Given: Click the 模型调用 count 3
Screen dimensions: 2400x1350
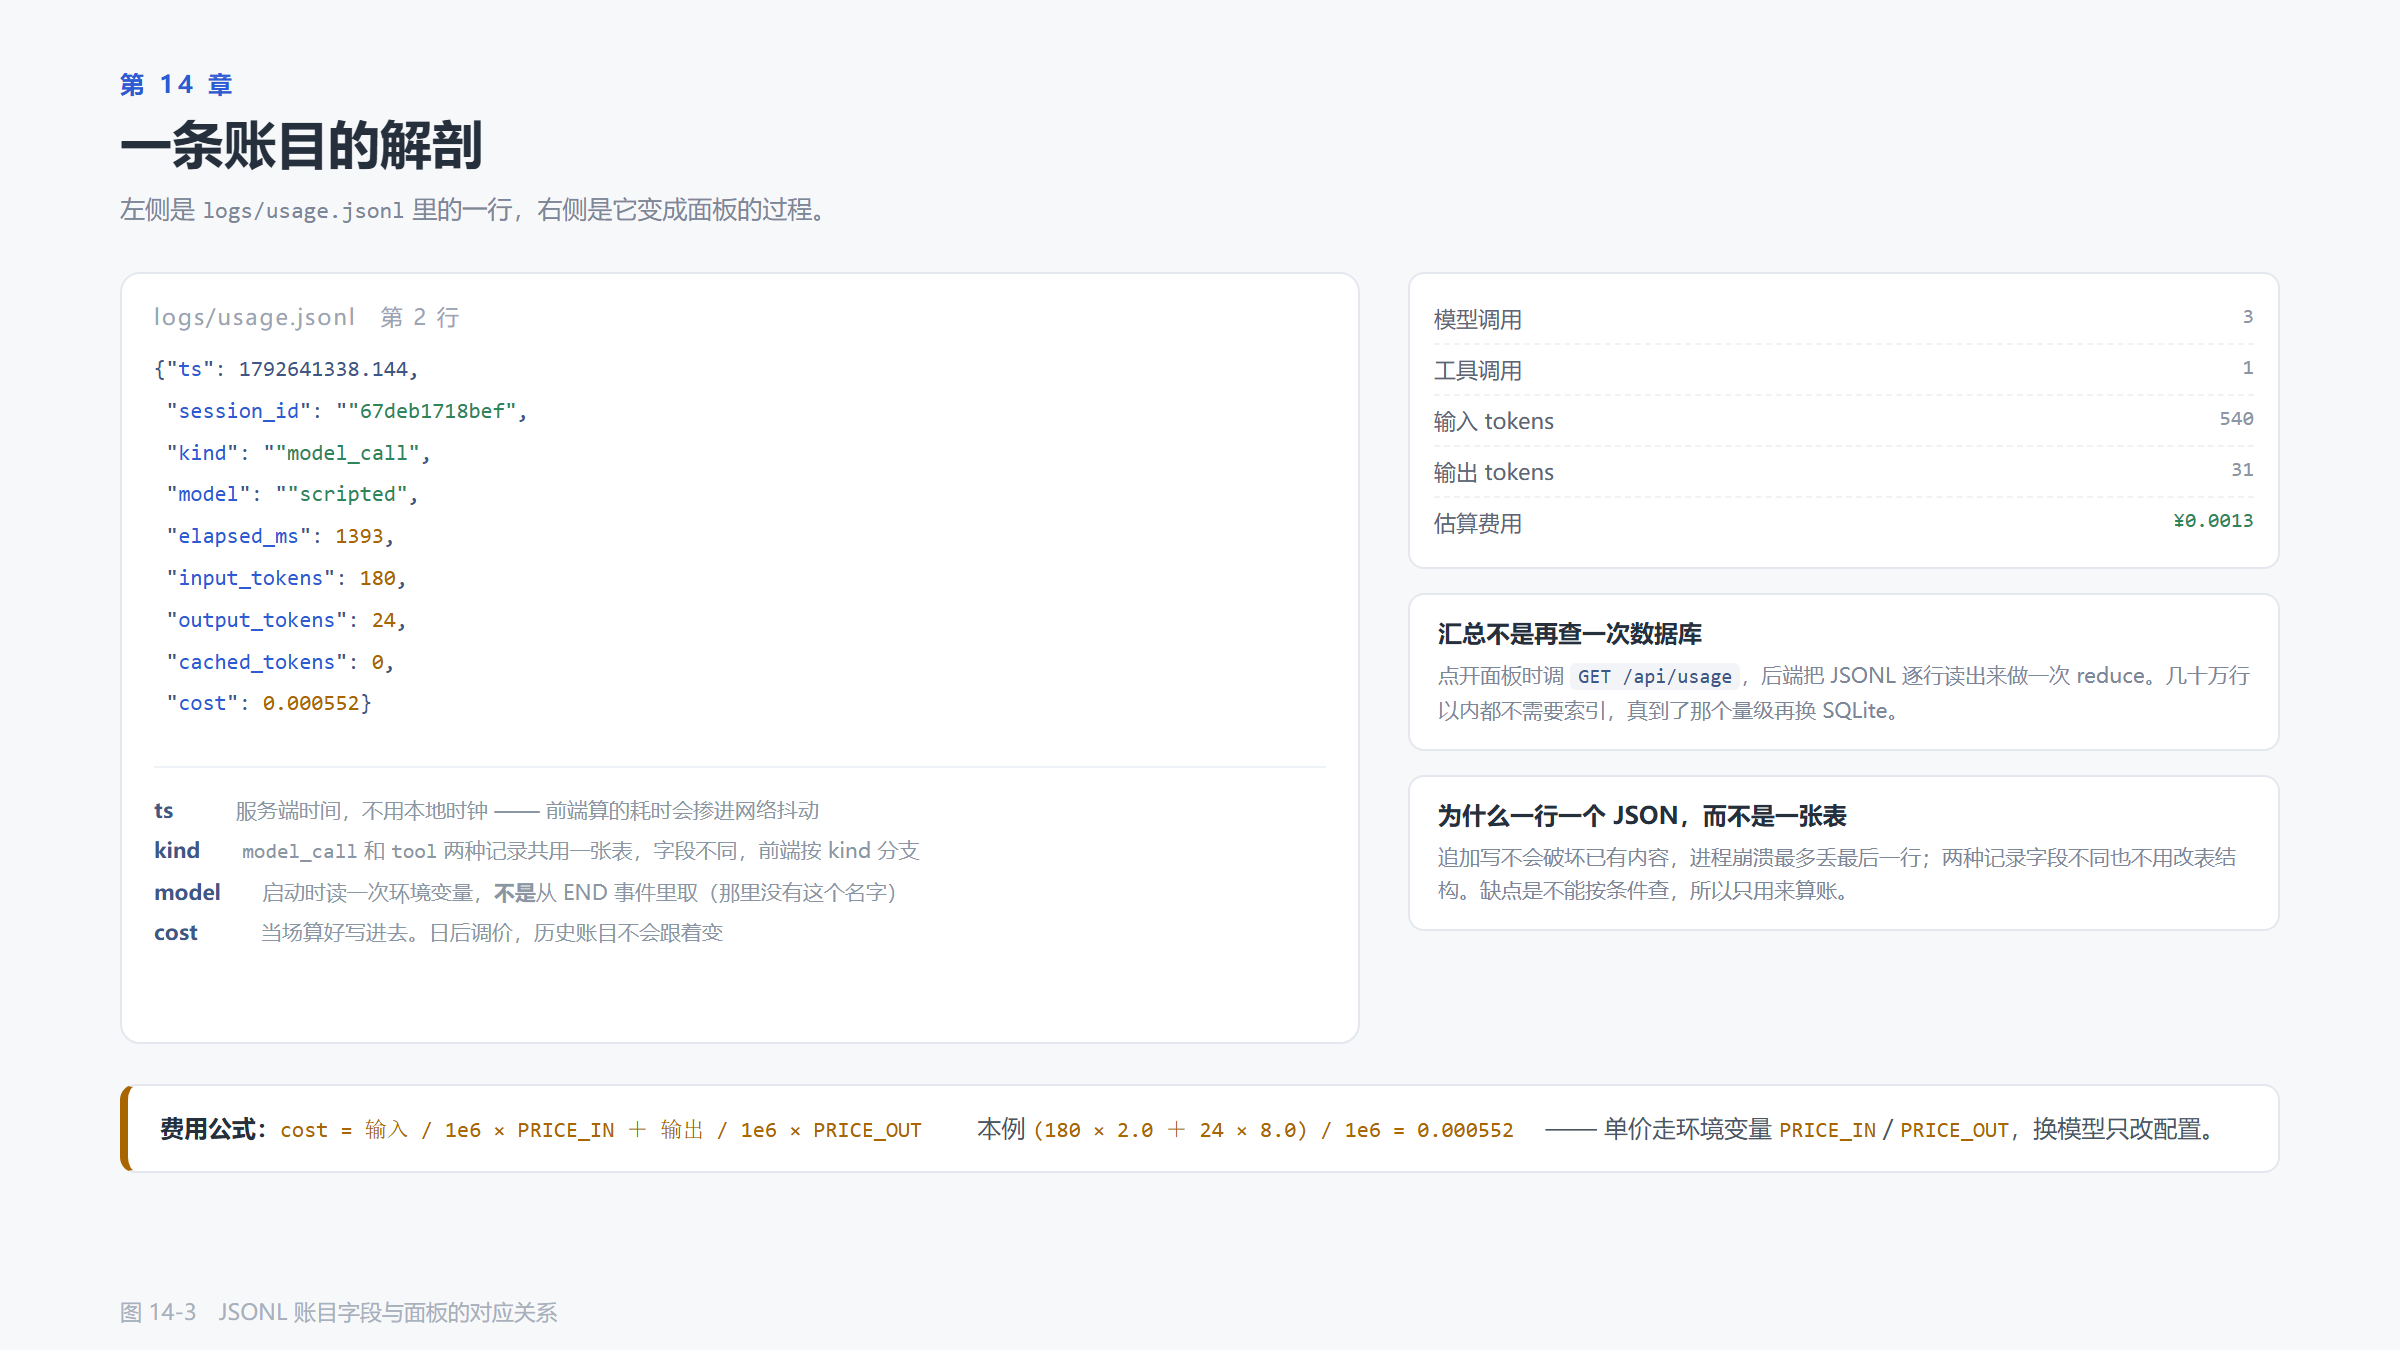Looking at the screenshot, I should (2247, 317).
